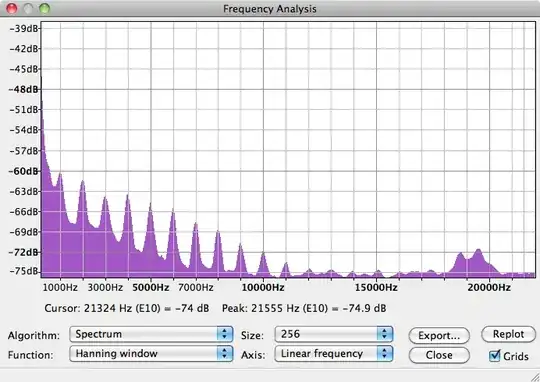Click the window resize grip corner
540x382 pixels.
(534, 376)
